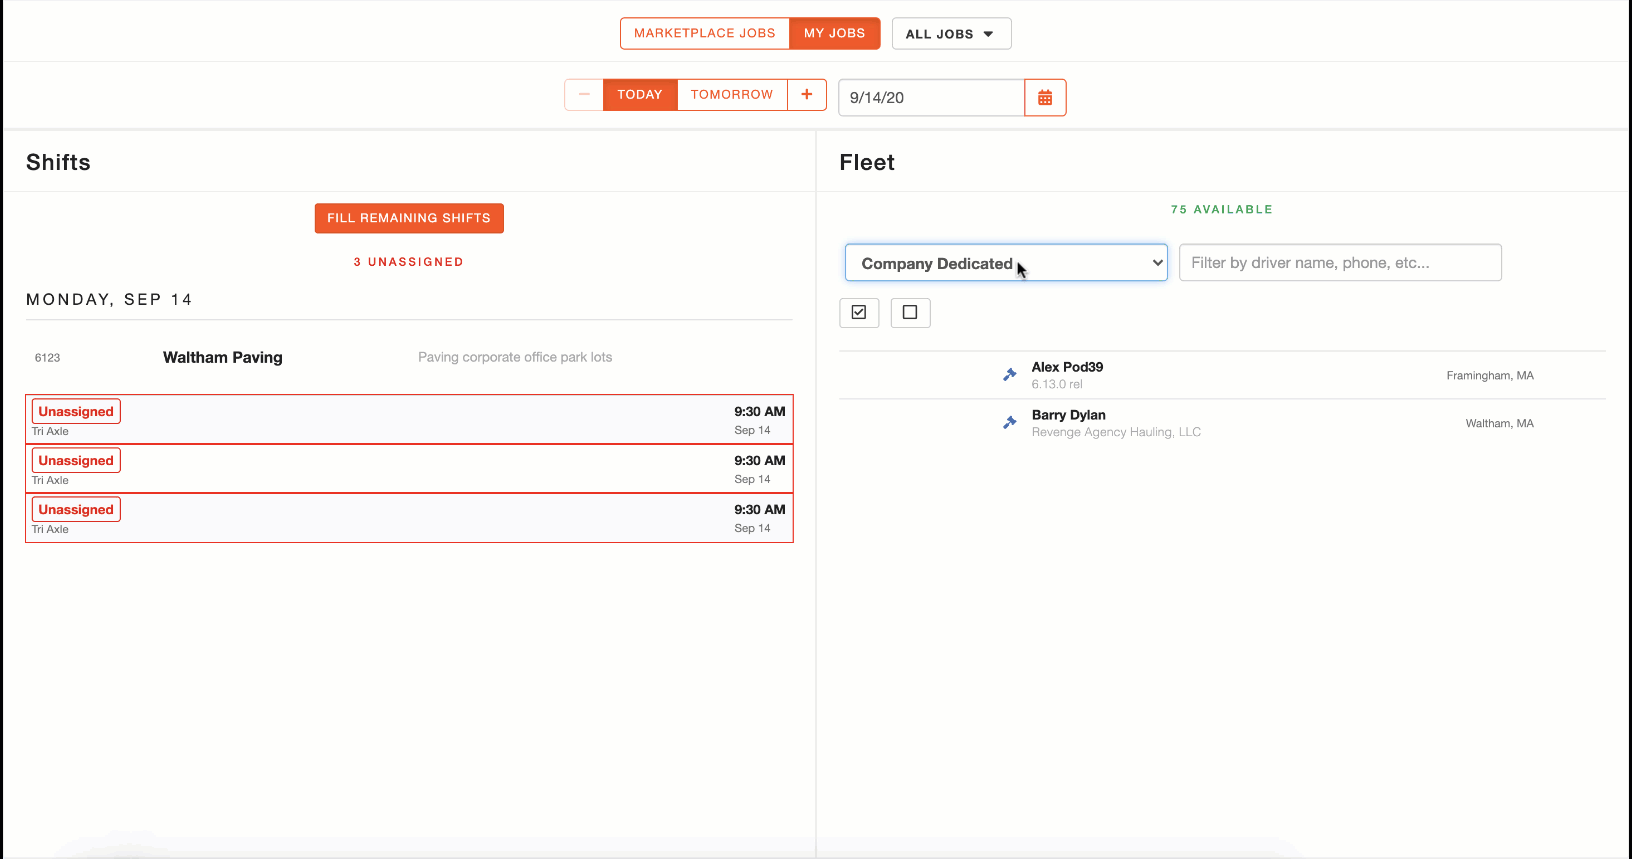Go to the previous day with minus

tap(584, 95)
